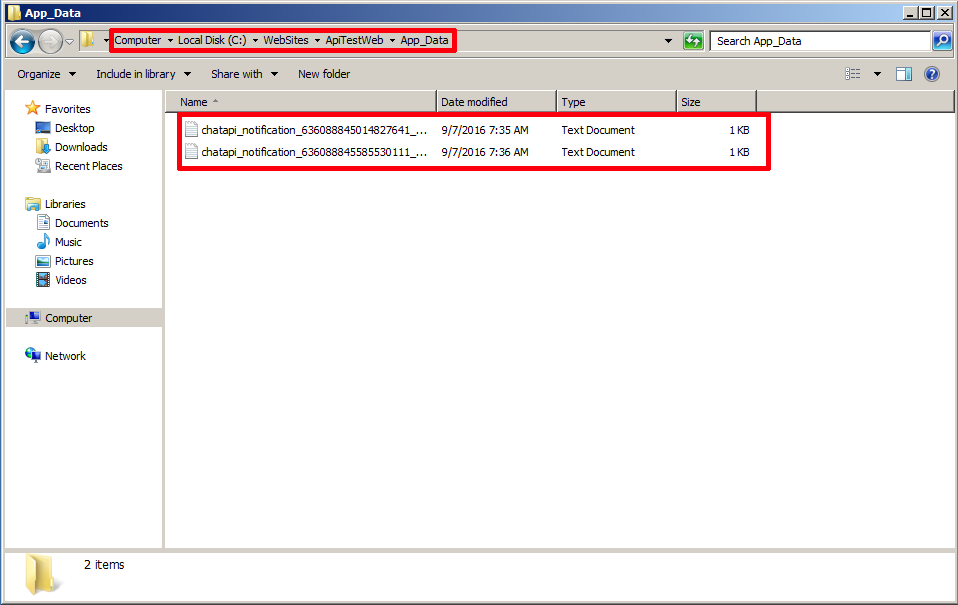Click the Pictures library icon
958x605 pixels.
pos(43,261)
